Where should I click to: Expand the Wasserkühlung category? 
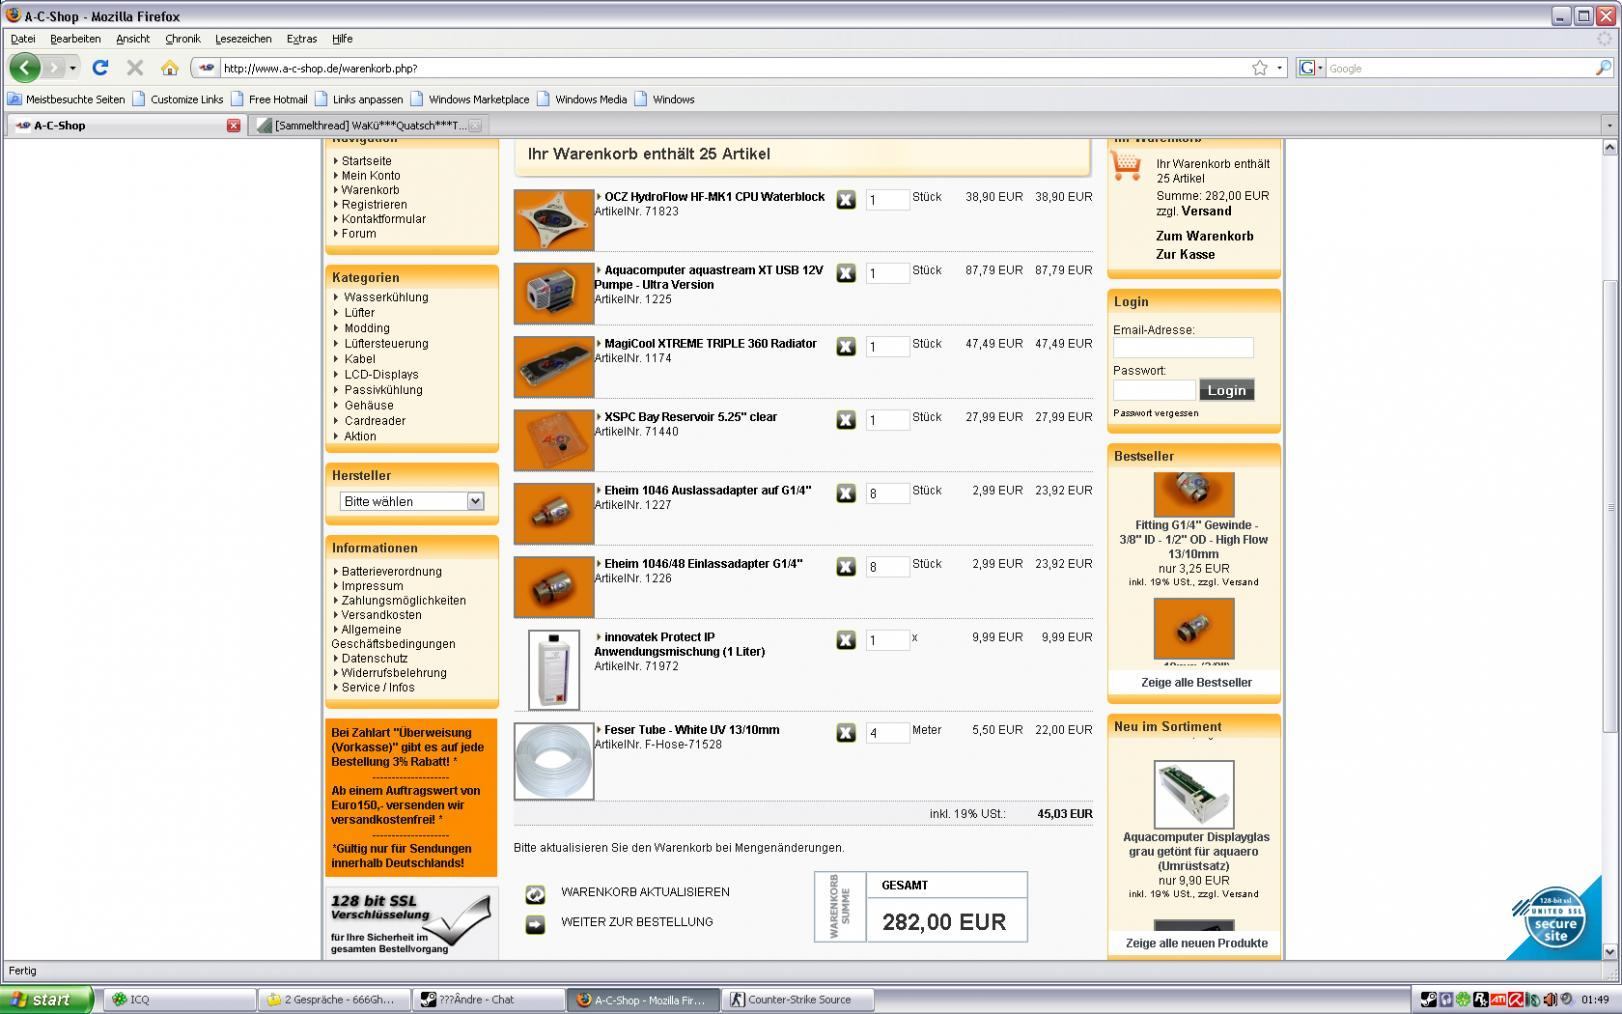coord(386,297)
